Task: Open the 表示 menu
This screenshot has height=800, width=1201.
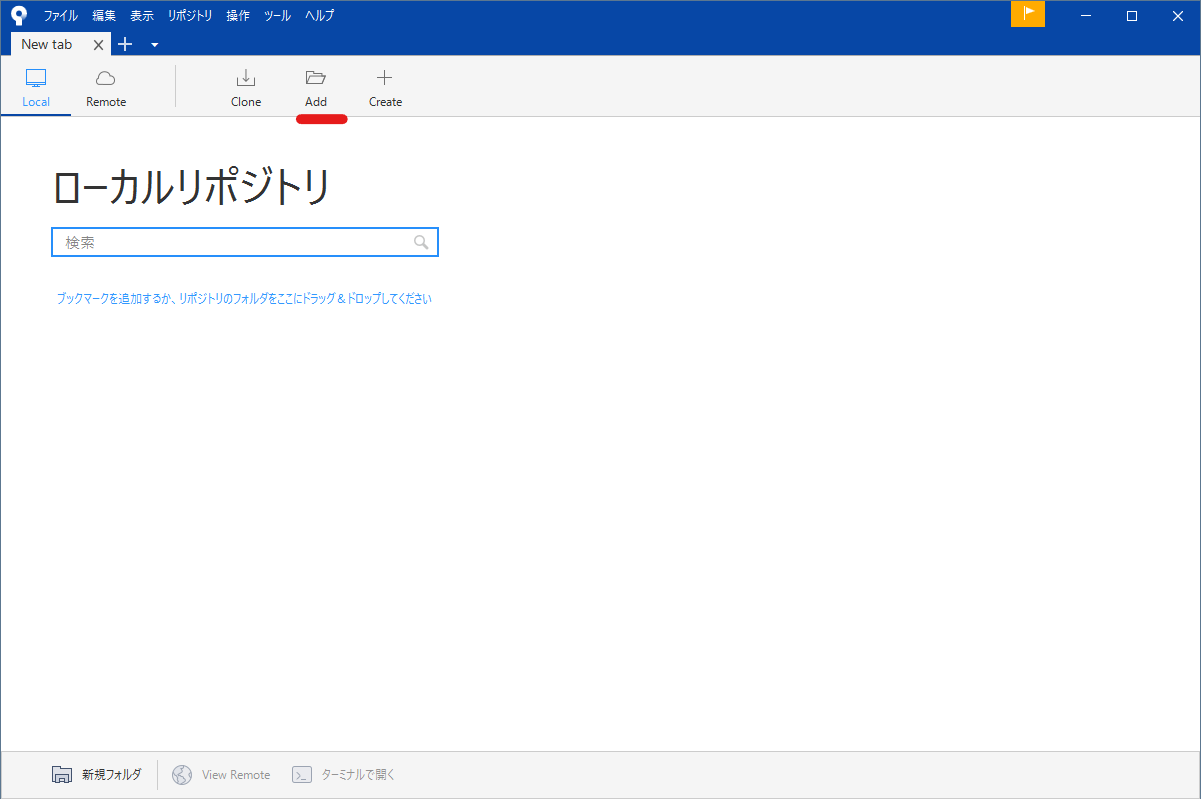Action: (x=142, y=15)
